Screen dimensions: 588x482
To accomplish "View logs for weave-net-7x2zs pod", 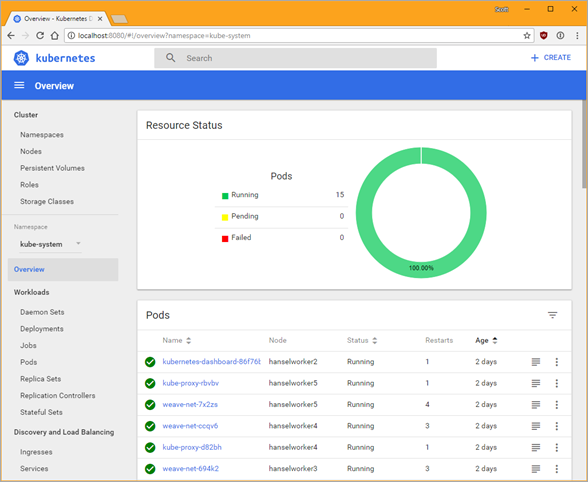I will [536, 405].
